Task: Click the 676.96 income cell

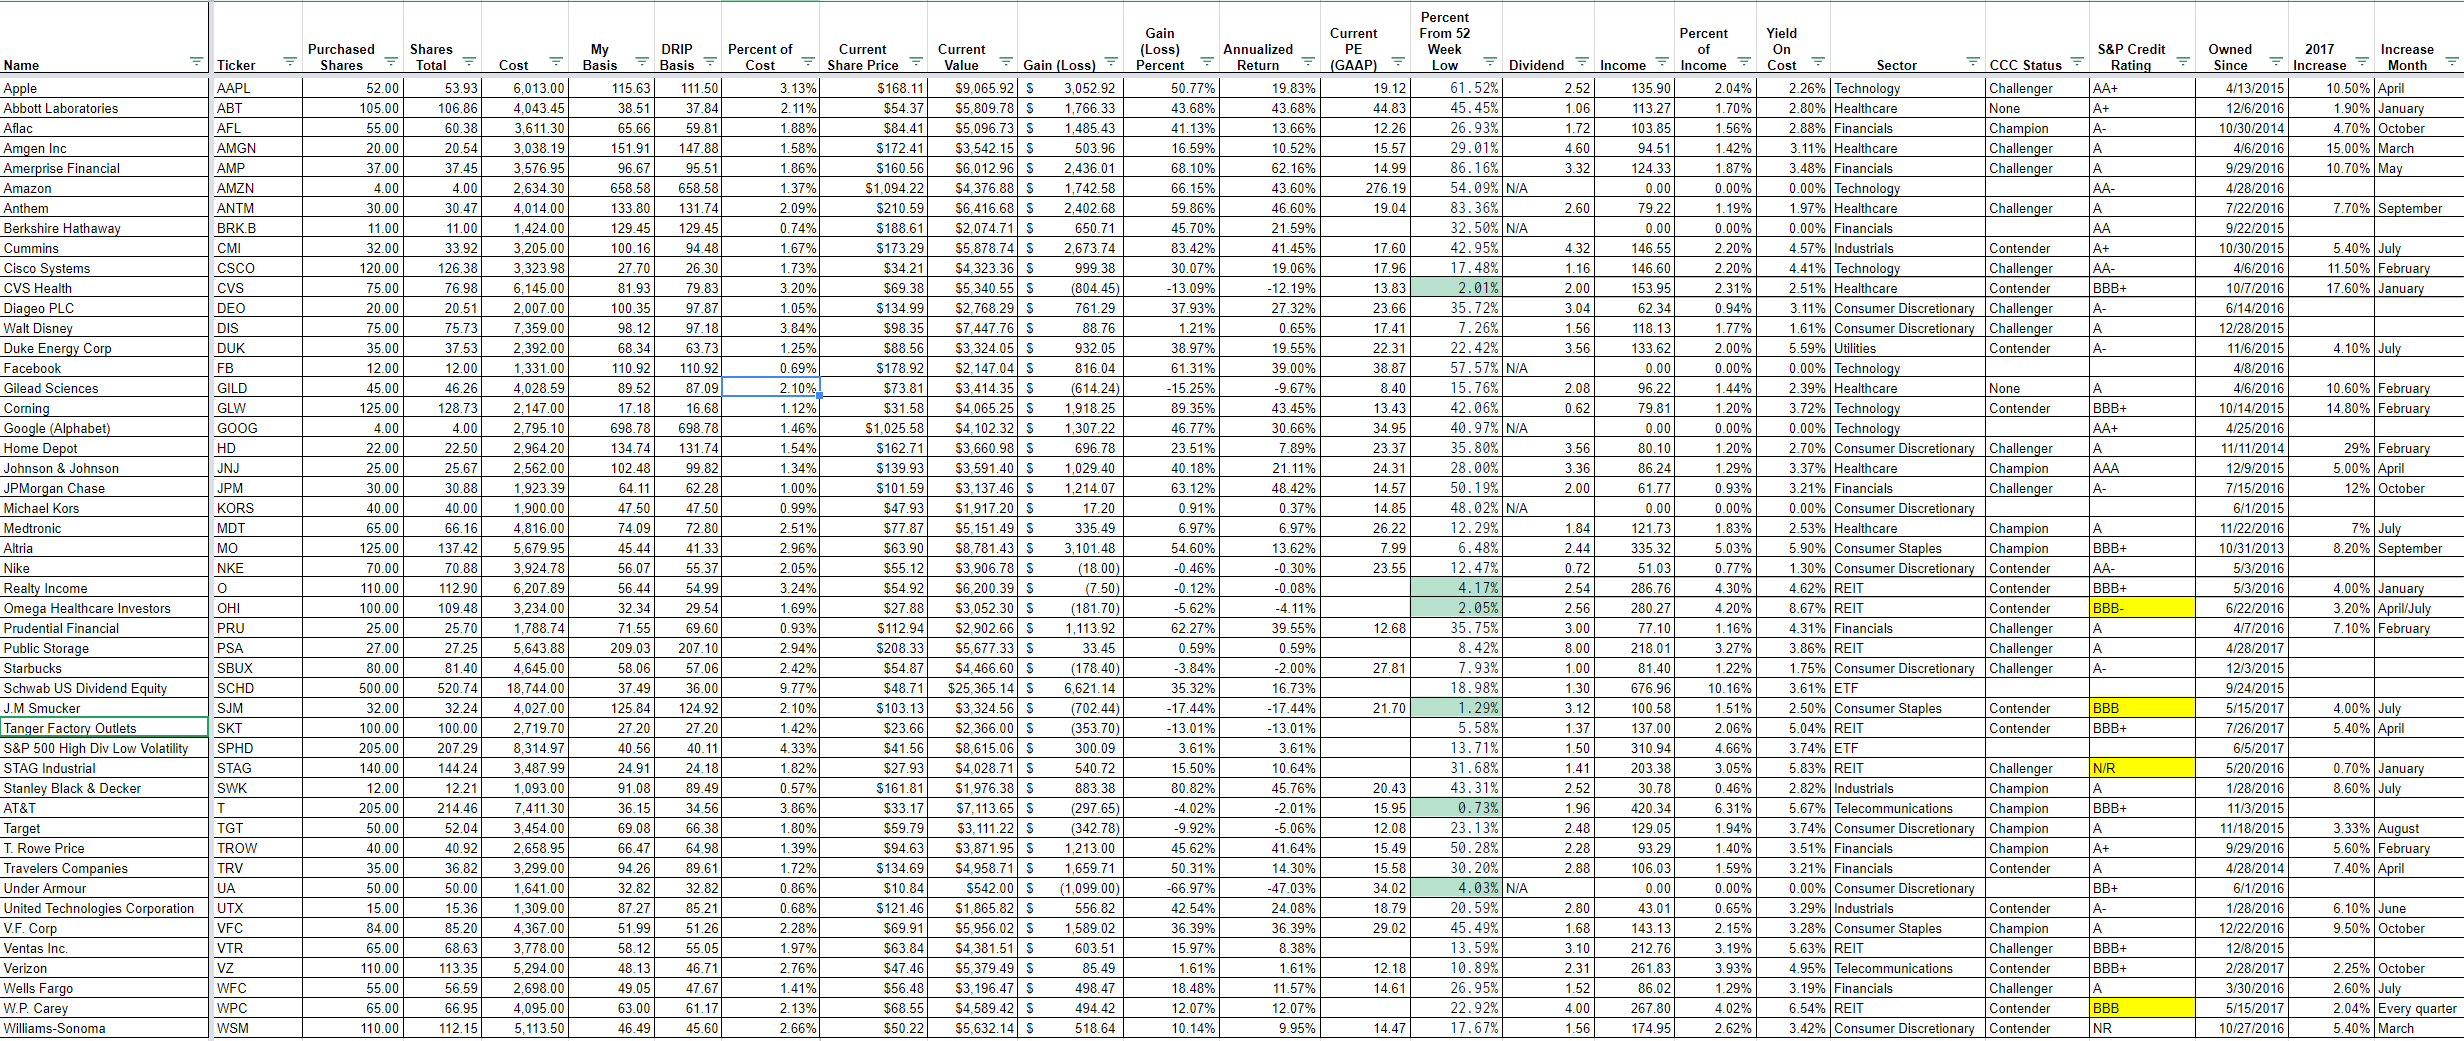Action: click(x=1633, y=688)
